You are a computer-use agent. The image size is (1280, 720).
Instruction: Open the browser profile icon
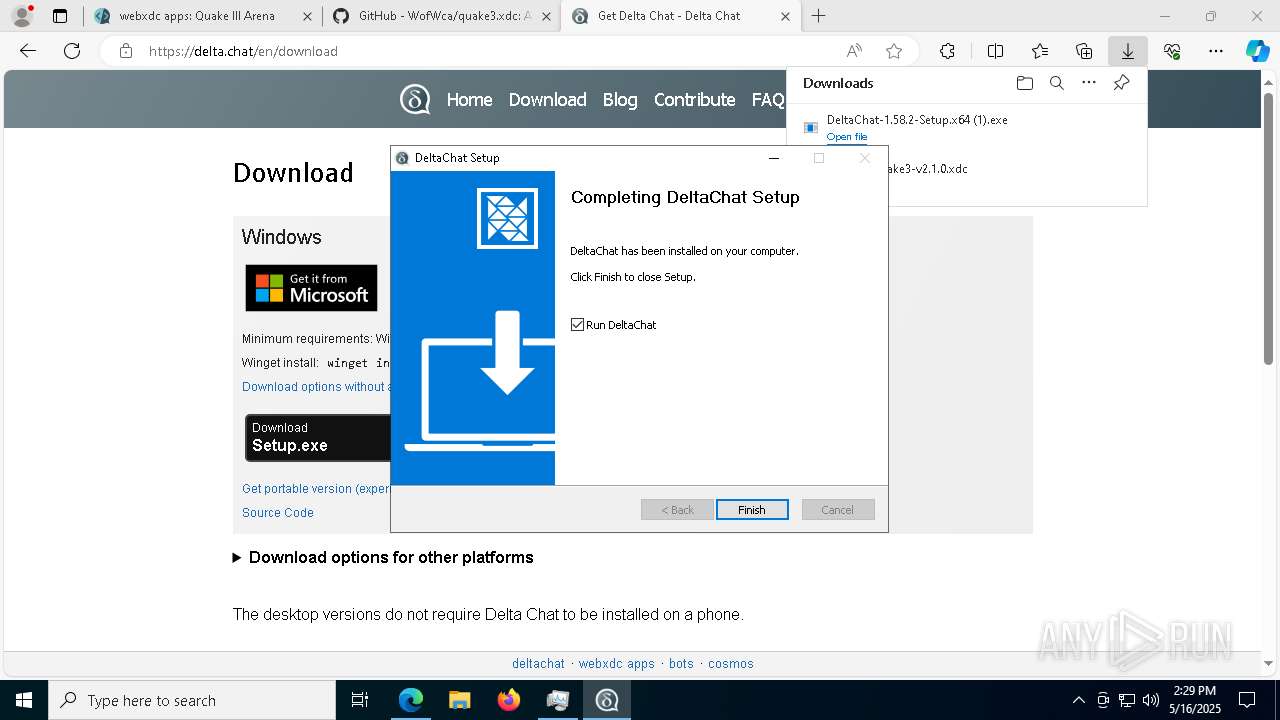[x=22, y=16]
